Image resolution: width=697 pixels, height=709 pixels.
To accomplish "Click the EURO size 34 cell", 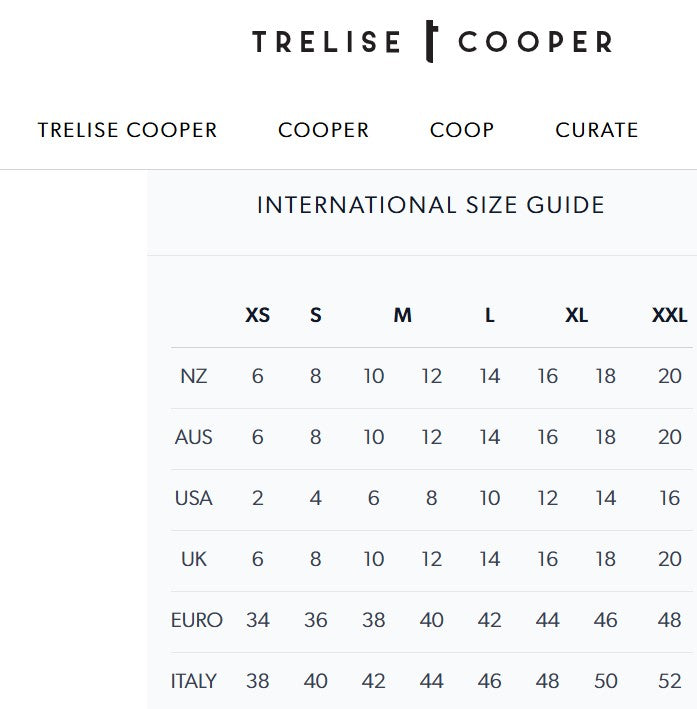I will pyautogui.click(x=257, y=620).
